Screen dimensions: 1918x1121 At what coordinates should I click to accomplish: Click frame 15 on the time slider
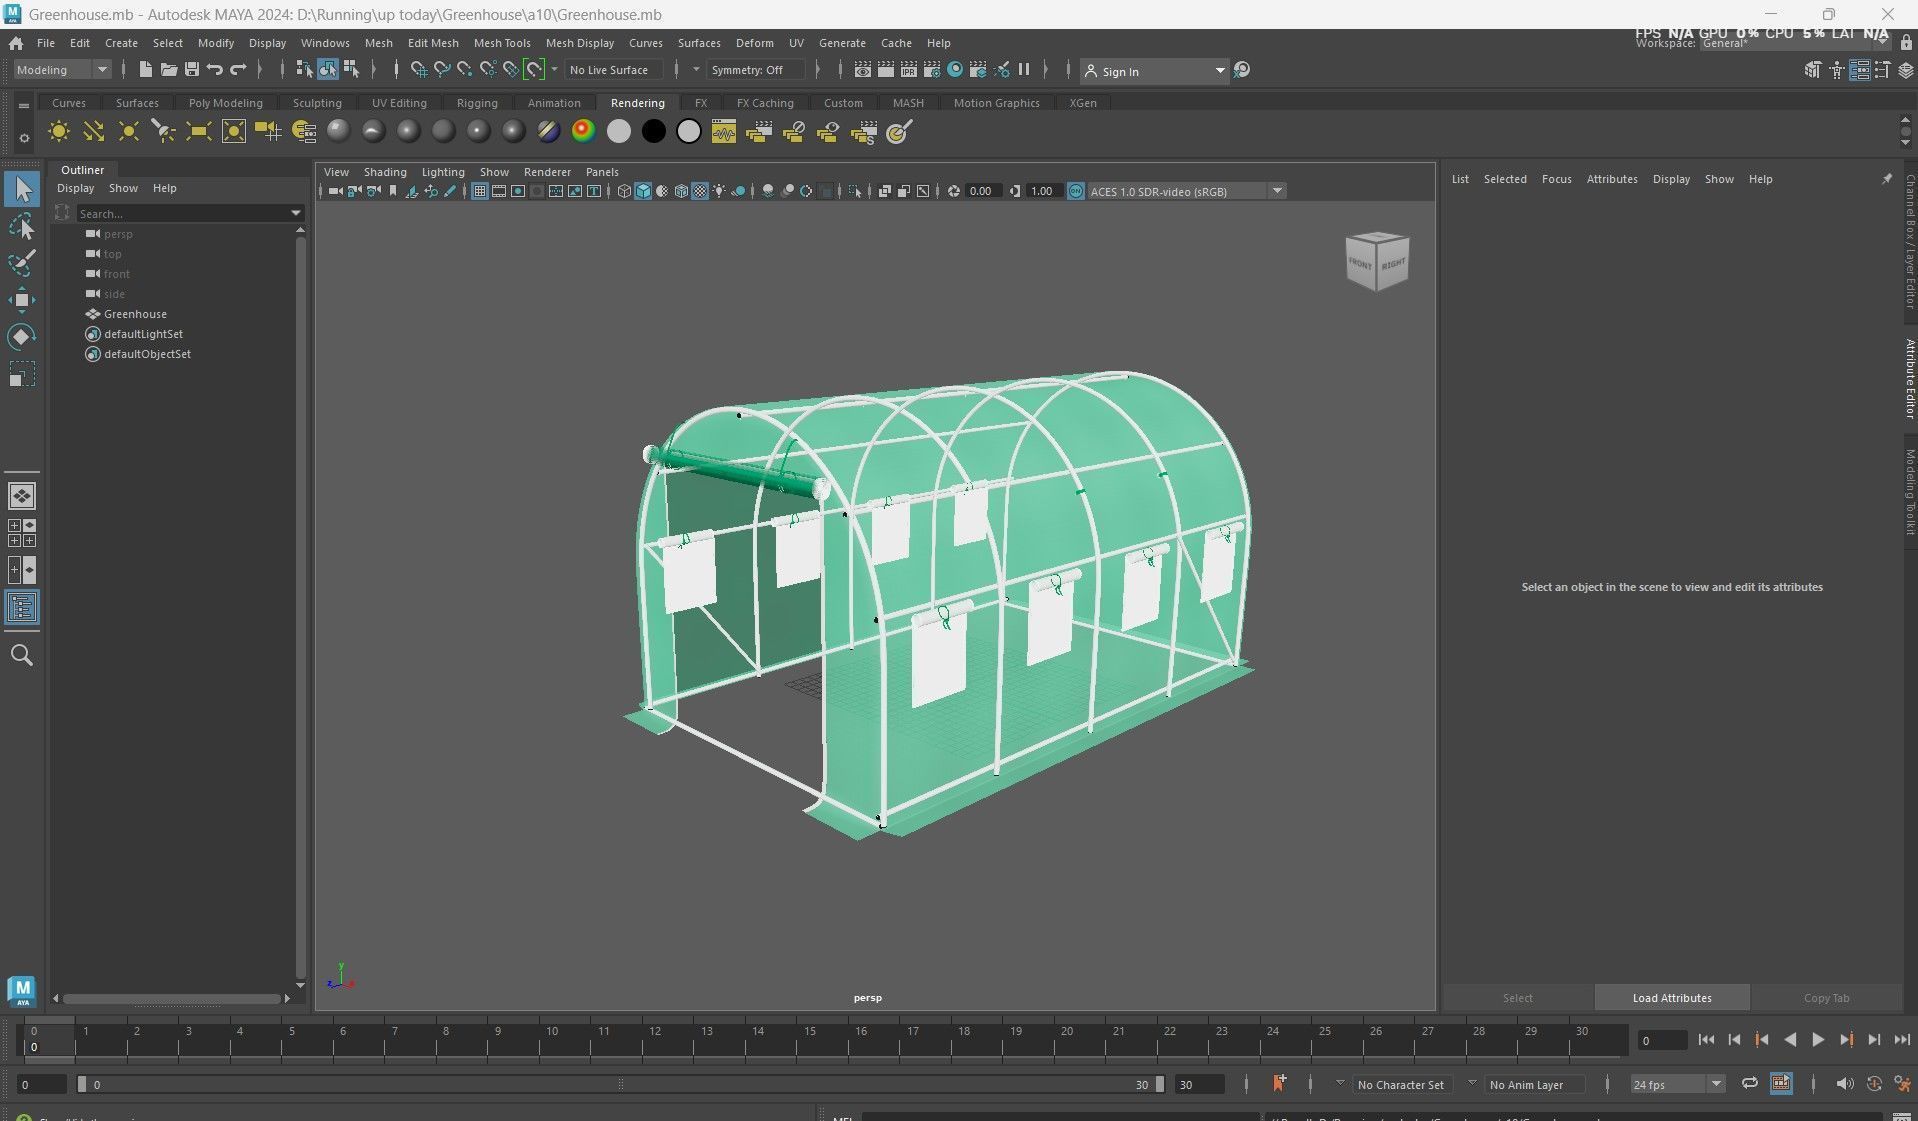(x=809, y=1040)
